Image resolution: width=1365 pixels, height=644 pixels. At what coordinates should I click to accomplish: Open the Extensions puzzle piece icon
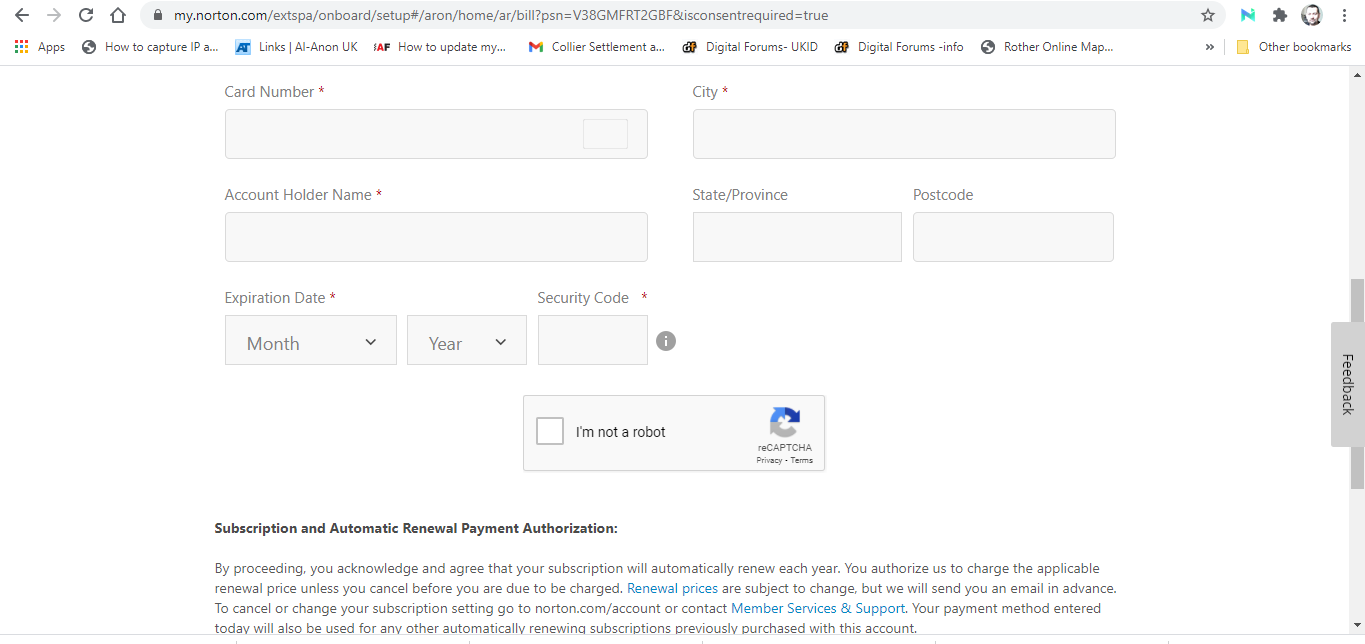[x=1279, y=16]
